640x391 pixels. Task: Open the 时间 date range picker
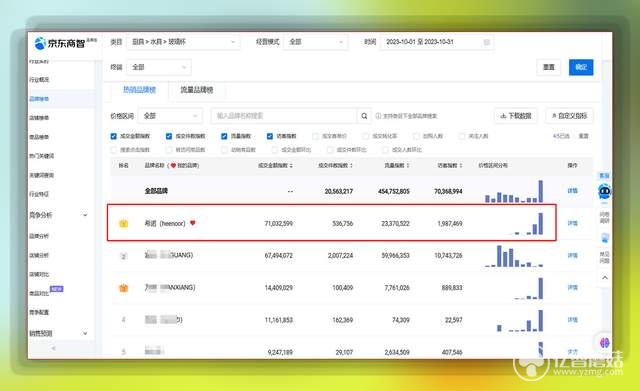[x=437, y=42]
